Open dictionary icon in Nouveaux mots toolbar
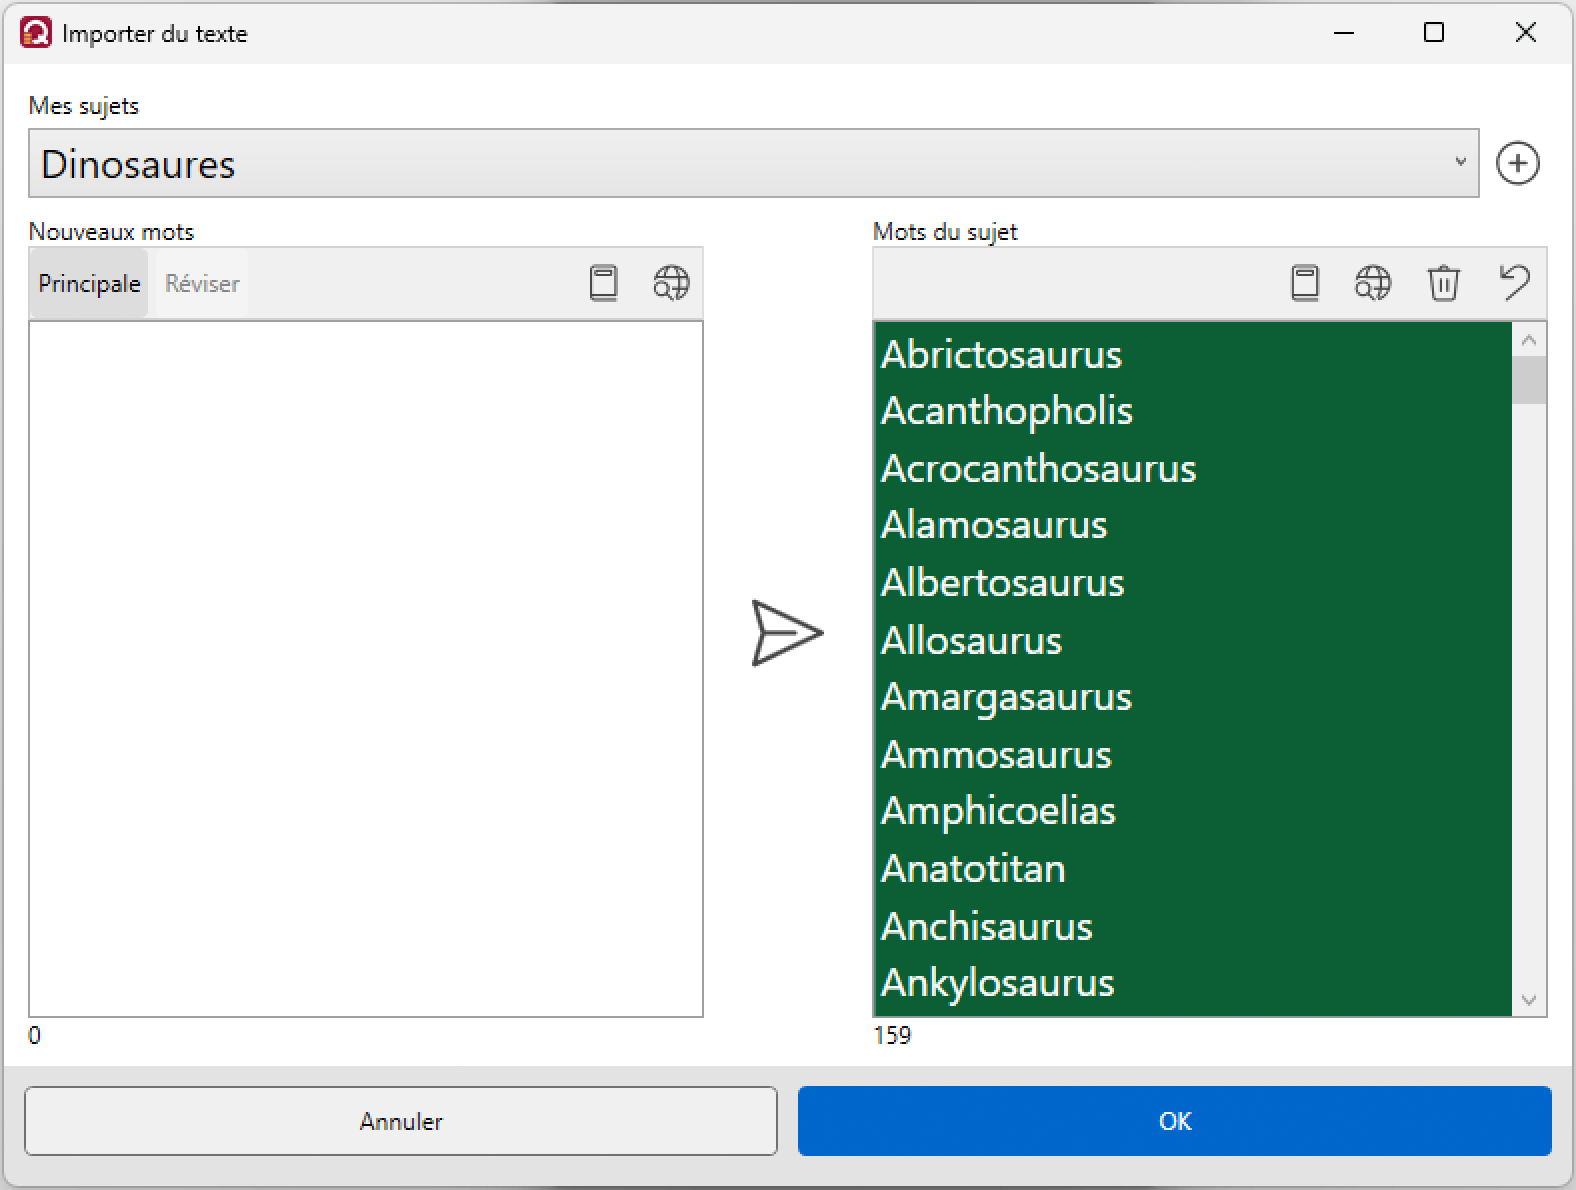The height and width of the screenshot is (1190, 1576). tap(603, 284)
